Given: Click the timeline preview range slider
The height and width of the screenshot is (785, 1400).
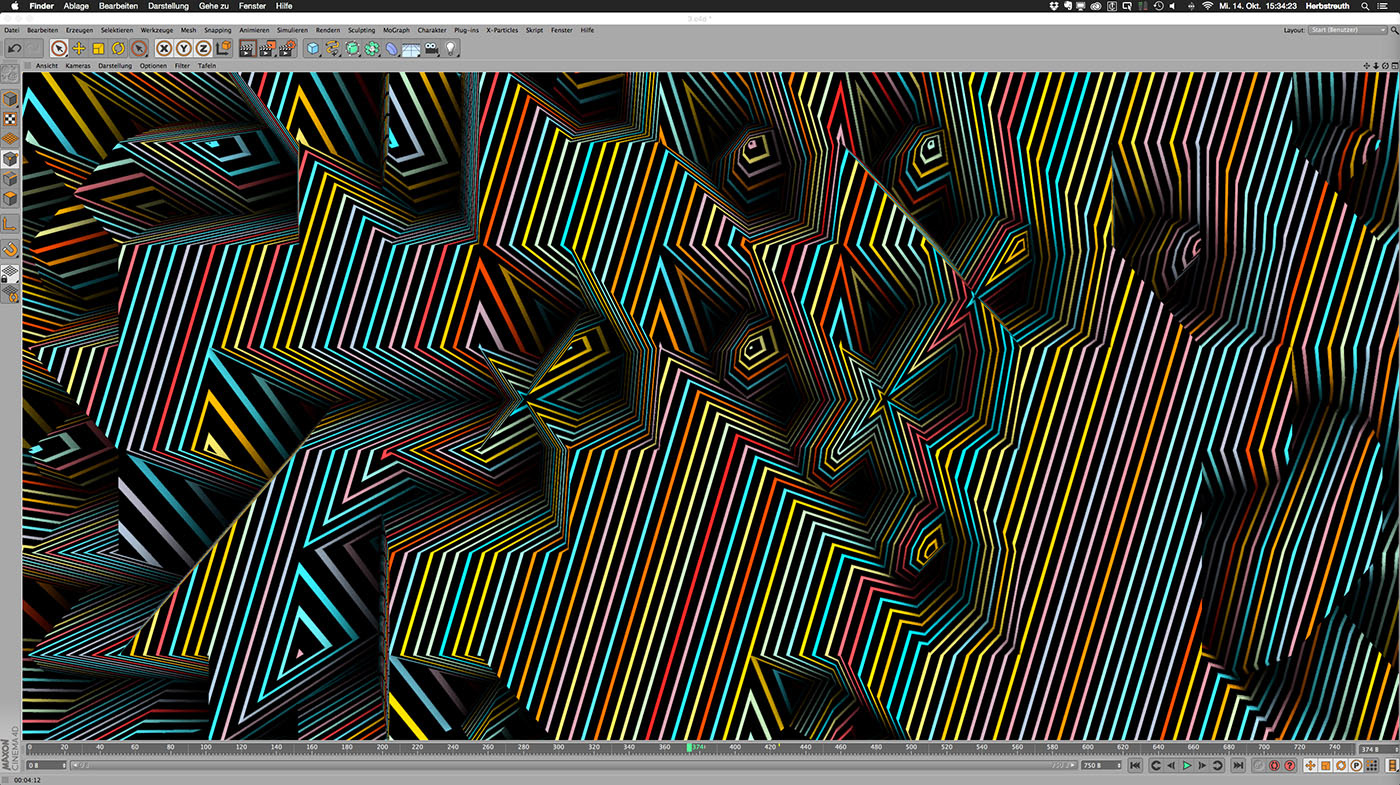Looking at the screenshot, I should [x=572, y=765].
